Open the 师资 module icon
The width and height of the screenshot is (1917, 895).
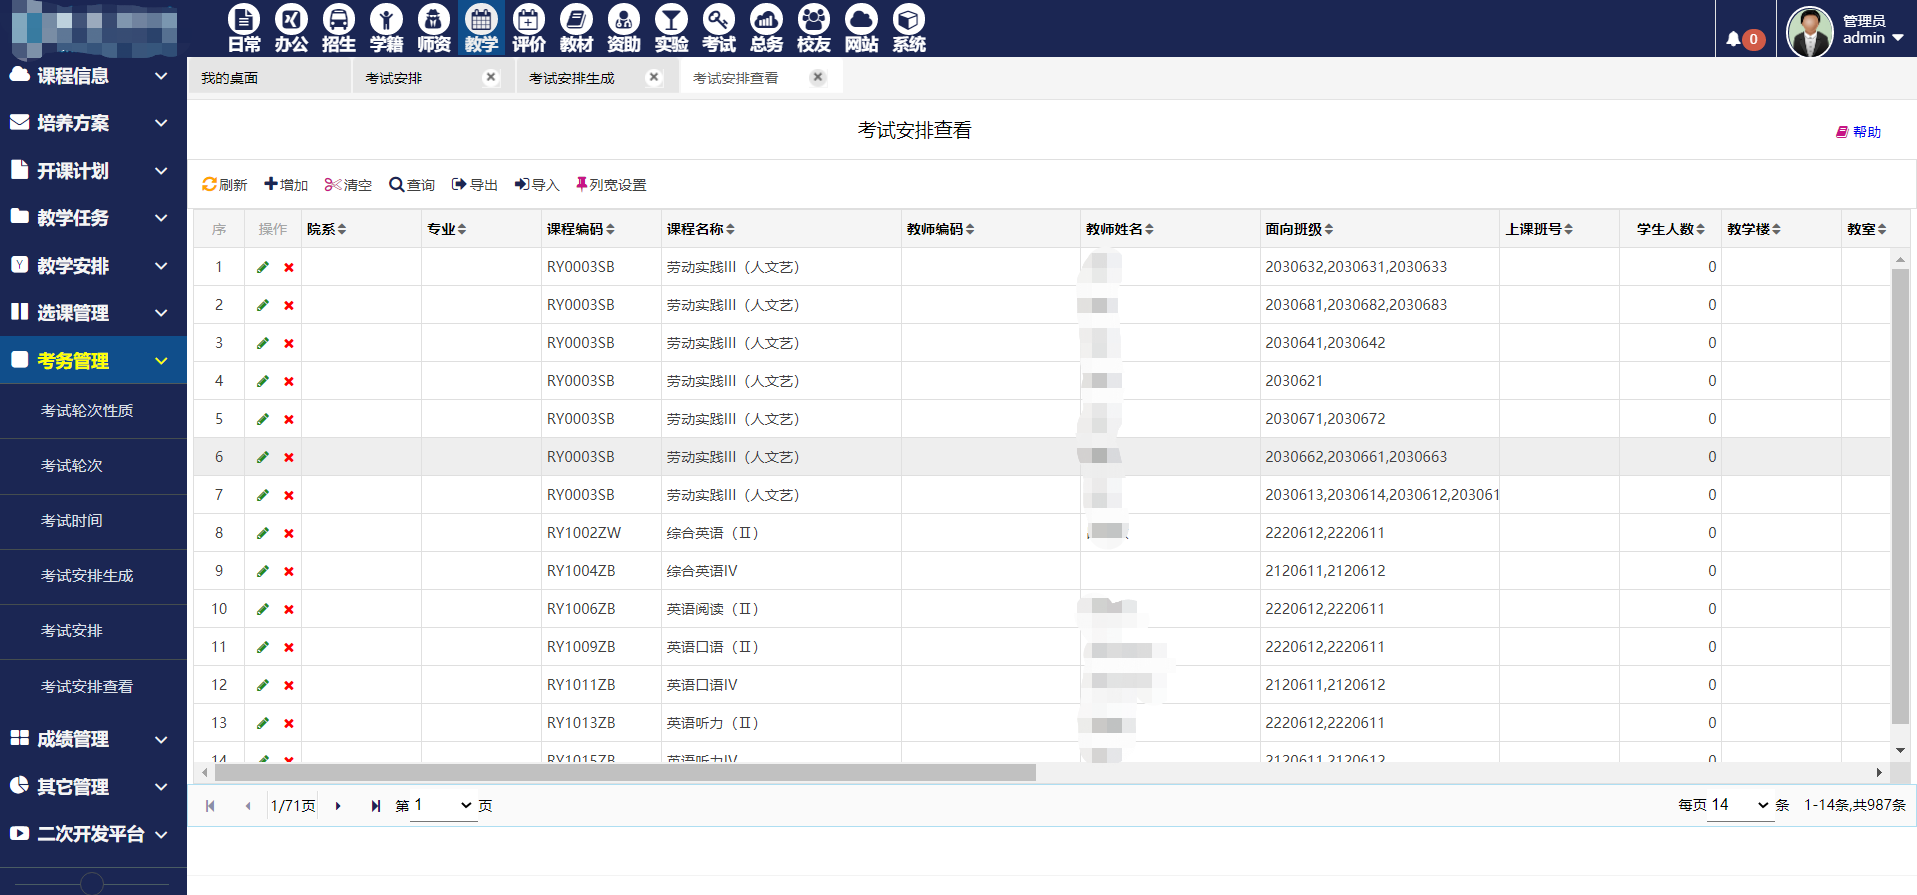tap(434, 28)
